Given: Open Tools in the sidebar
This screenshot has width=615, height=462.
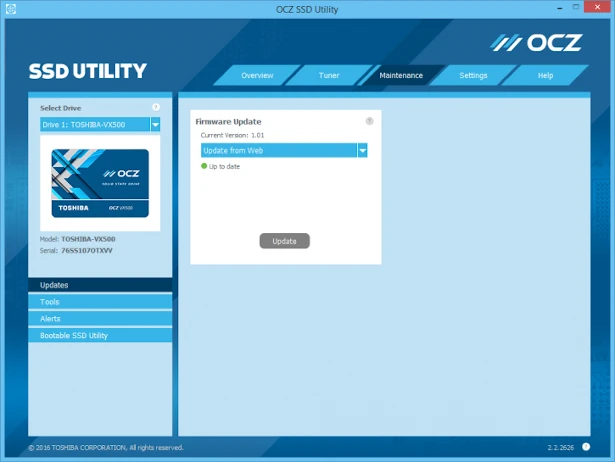Looking at the screenshot, I should point(100,302).
